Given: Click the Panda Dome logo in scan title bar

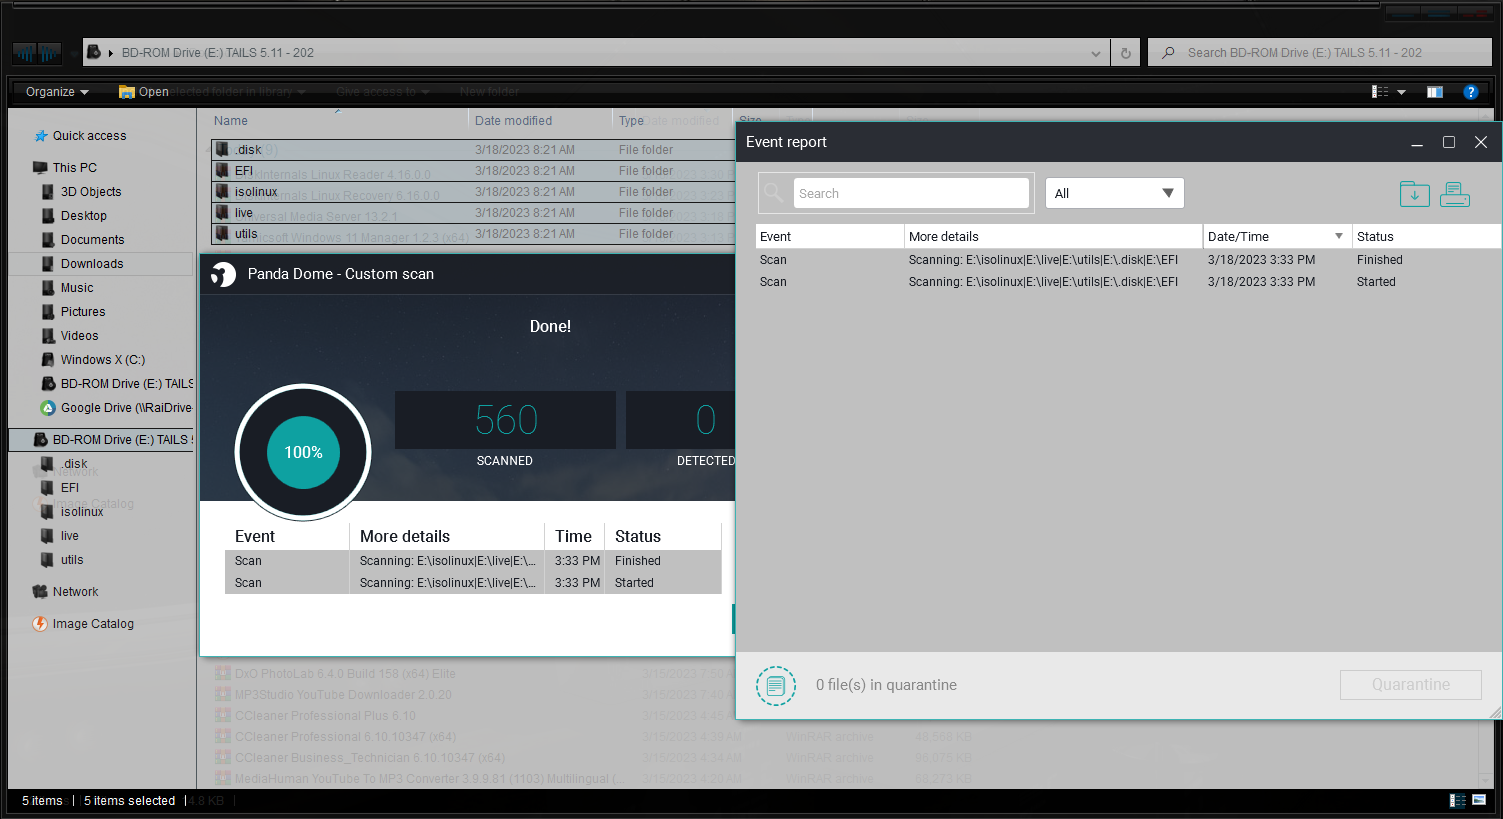Looking at the screenshot, I should (x=223, y=274).
